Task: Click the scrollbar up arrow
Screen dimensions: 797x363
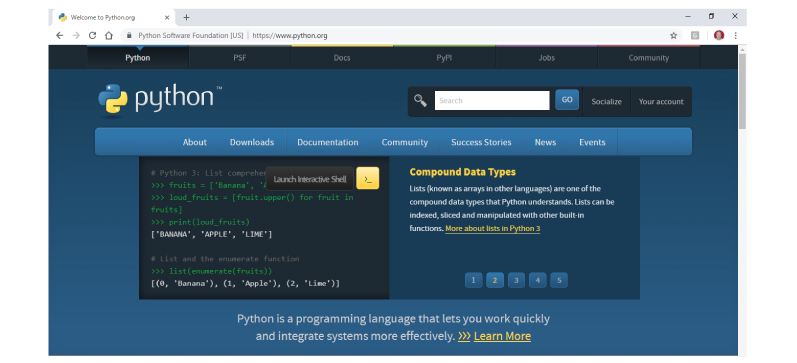Action: point(742,49)
